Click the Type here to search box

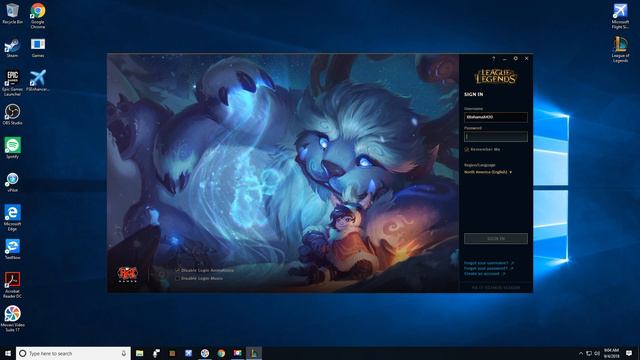73,353
